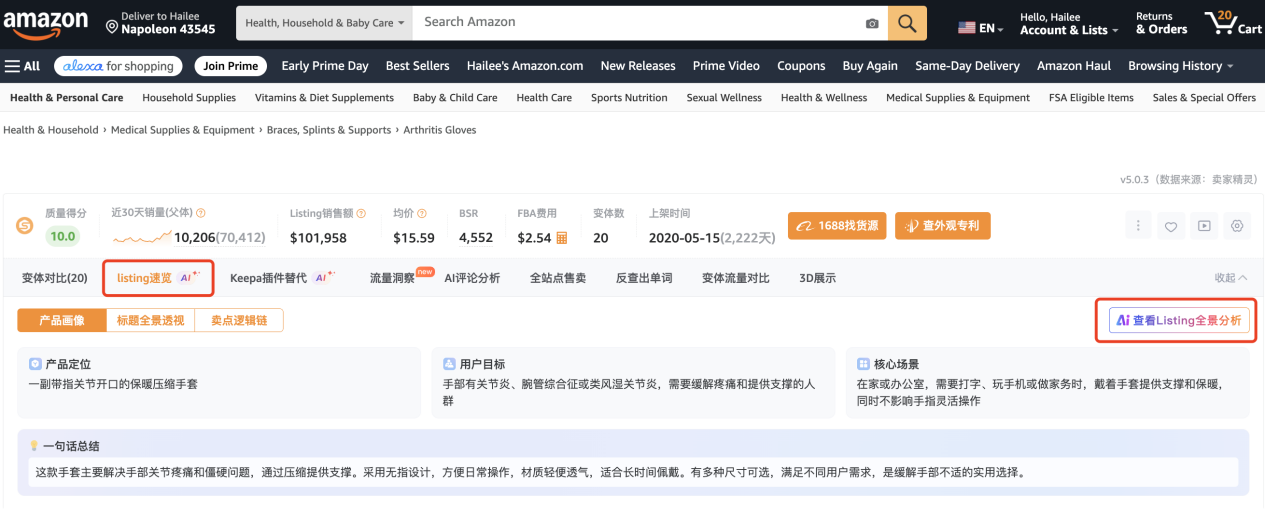Click the 30-day sales trend sparkline

141,239
